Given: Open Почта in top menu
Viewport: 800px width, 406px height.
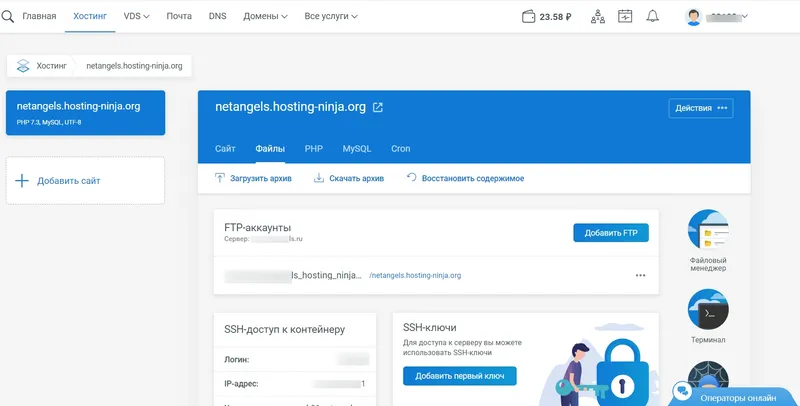Looking at the screenshot, I should tap(179, 16).
